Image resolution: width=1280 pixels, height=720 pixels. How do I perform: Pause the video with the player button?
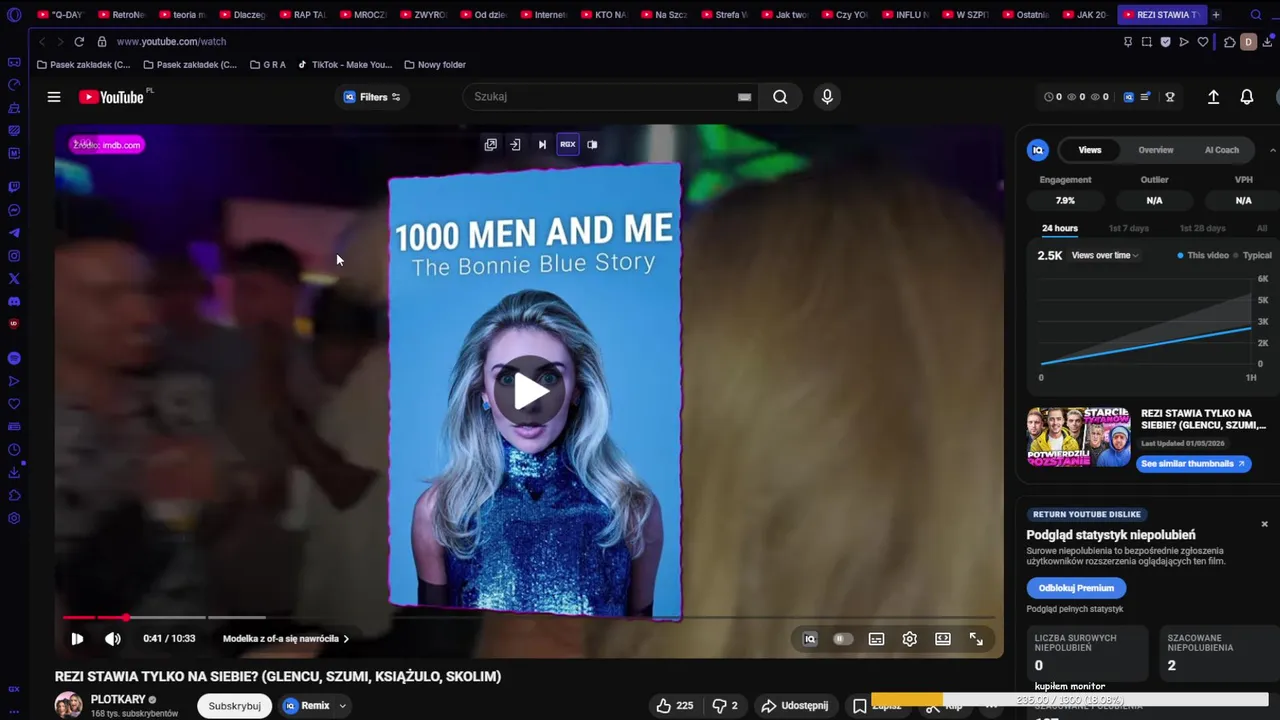(x=77, y=639)
